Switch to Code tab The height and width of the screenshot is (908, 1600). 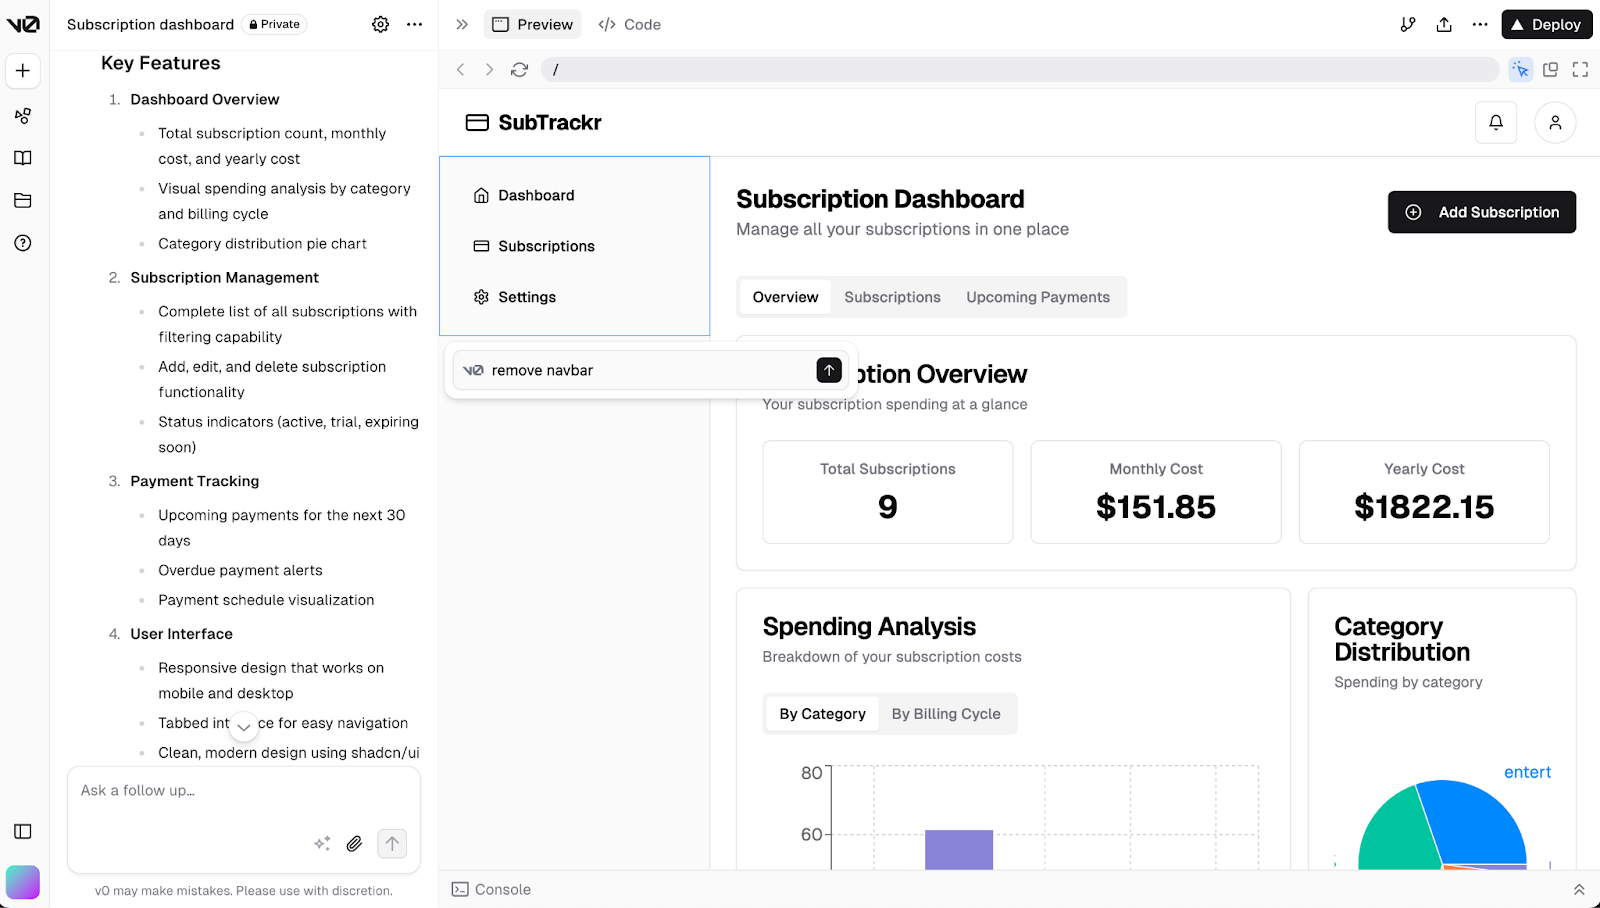[629, 24]
